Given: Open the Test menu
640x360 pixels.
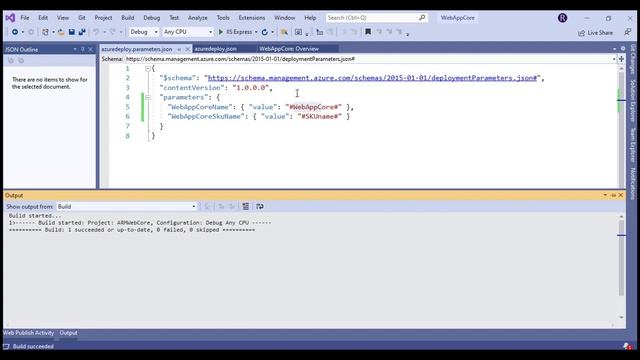Looking at the screenshot, I should pos(174,18).
